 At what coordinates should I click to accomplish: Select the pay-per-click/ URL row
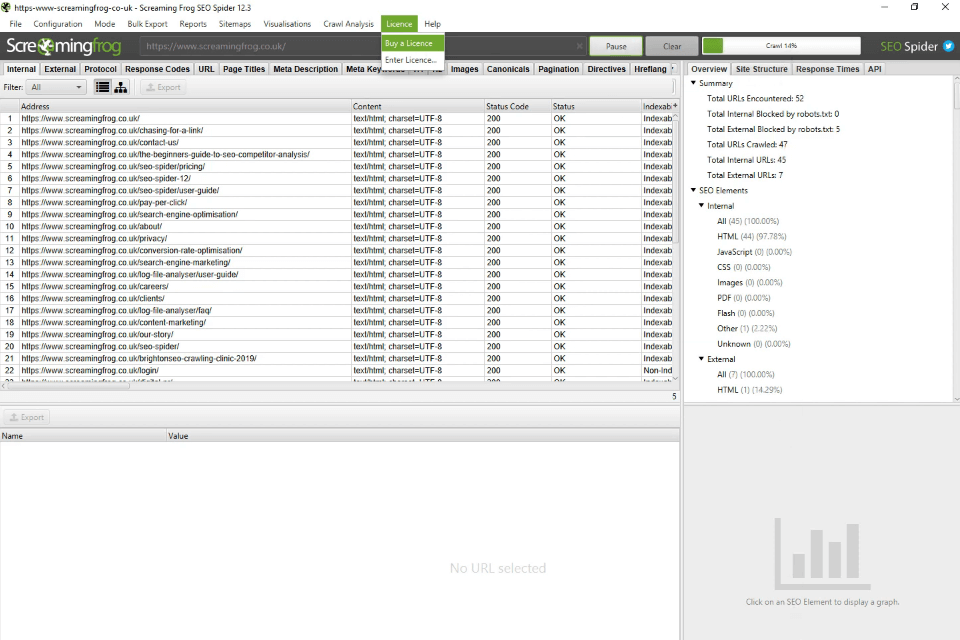tap(337, 202)
